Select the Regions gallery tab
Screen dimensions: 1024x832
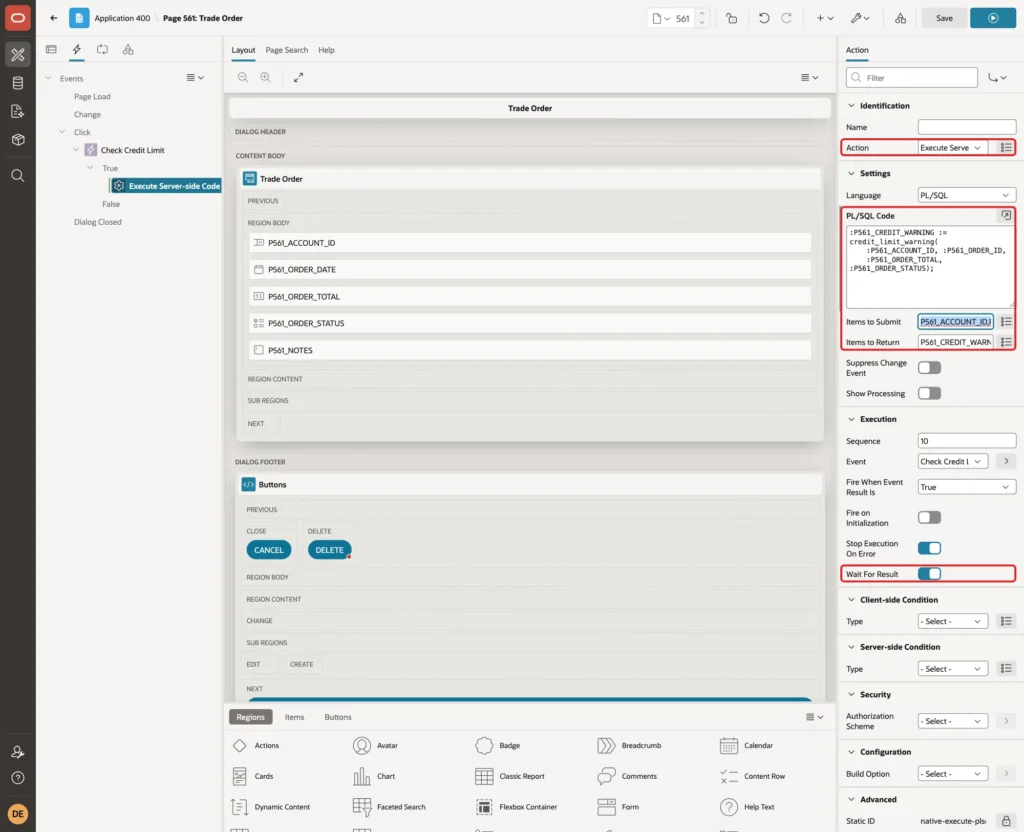coord(251,717)
